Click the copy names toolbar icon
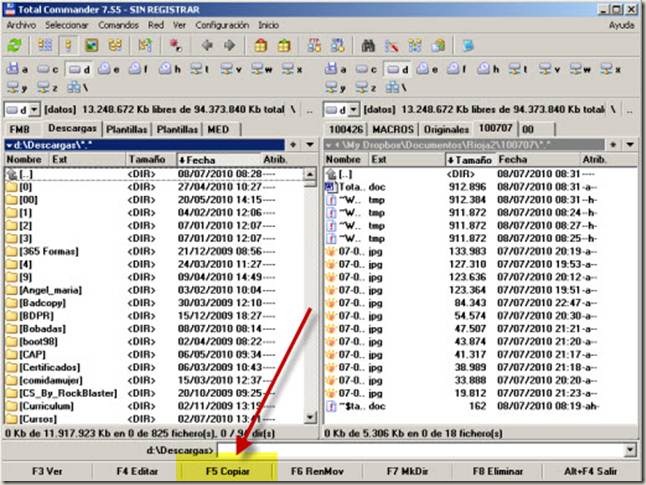646x485 pixels. (x=438, y=45)
